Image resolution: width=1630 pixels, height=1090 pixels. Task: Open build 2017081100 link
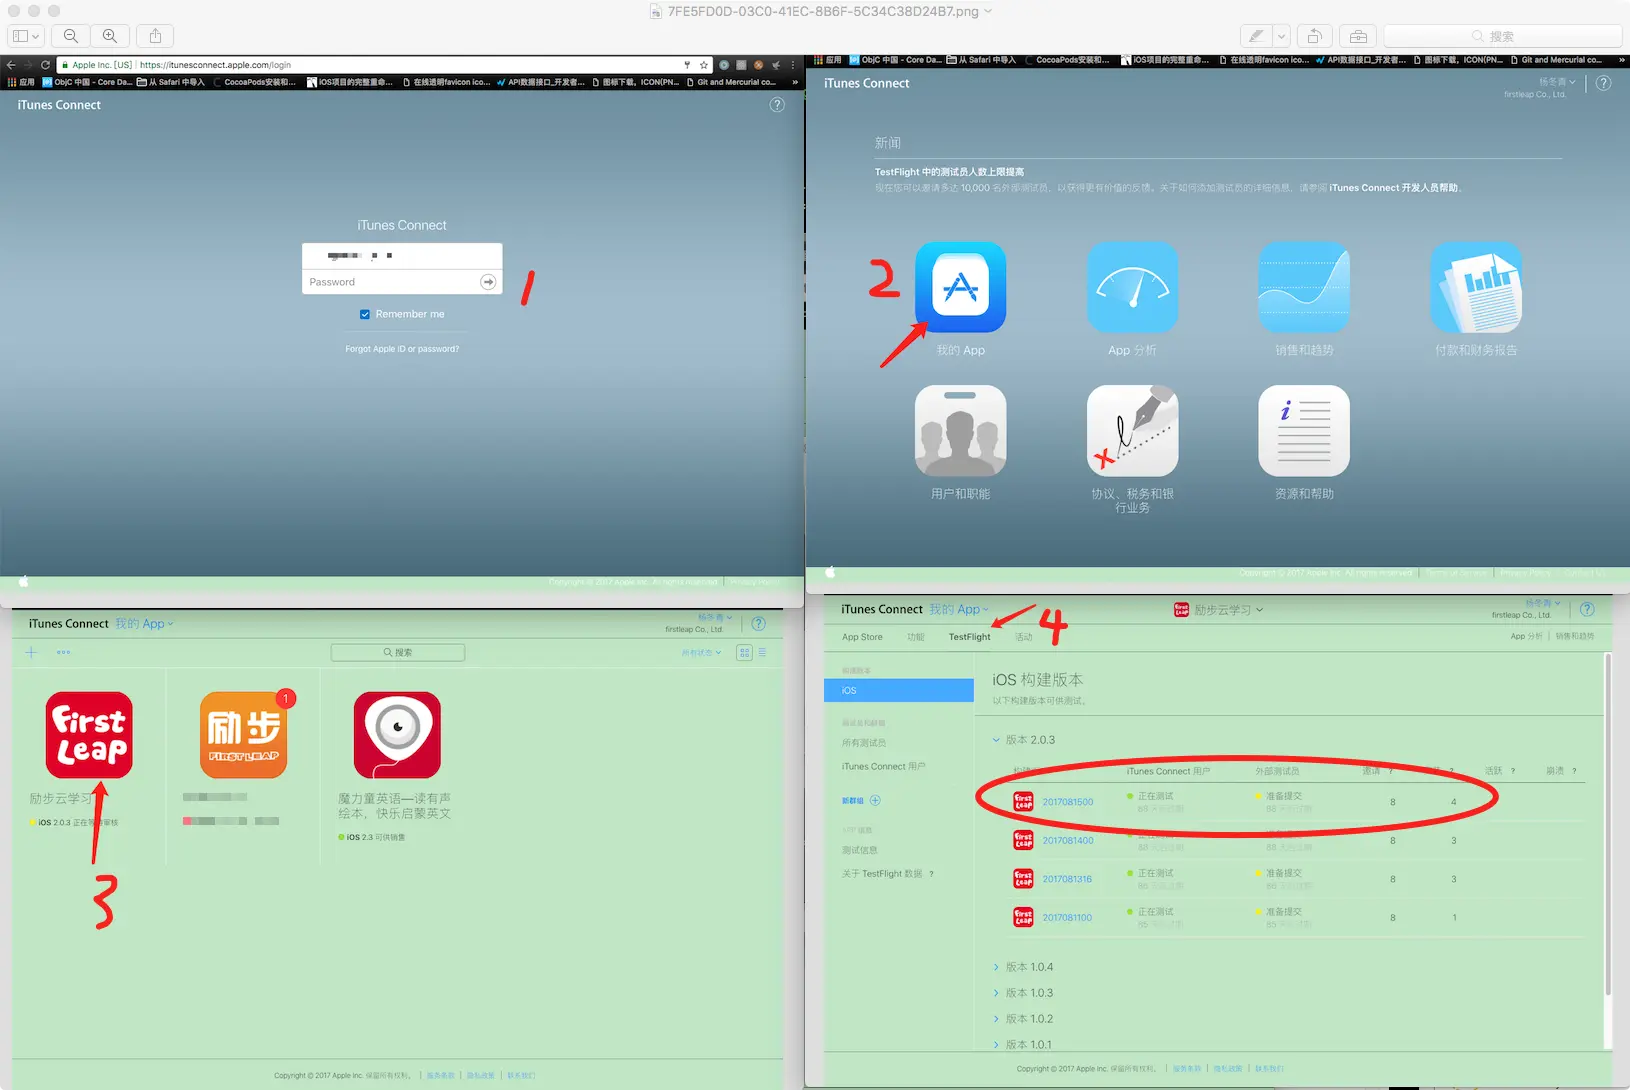point(1067,918)
